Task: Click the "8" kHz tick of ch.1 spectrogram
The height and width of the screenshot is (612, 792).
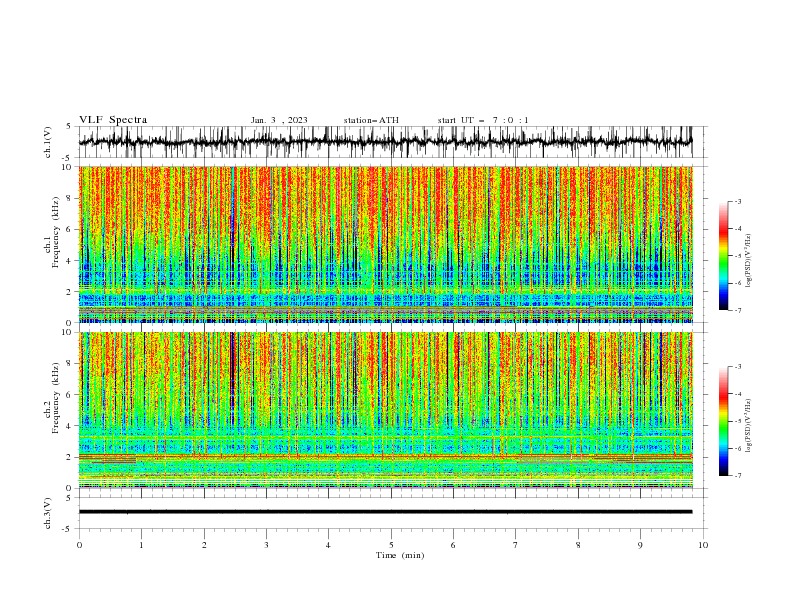Action: pos(70,198)
